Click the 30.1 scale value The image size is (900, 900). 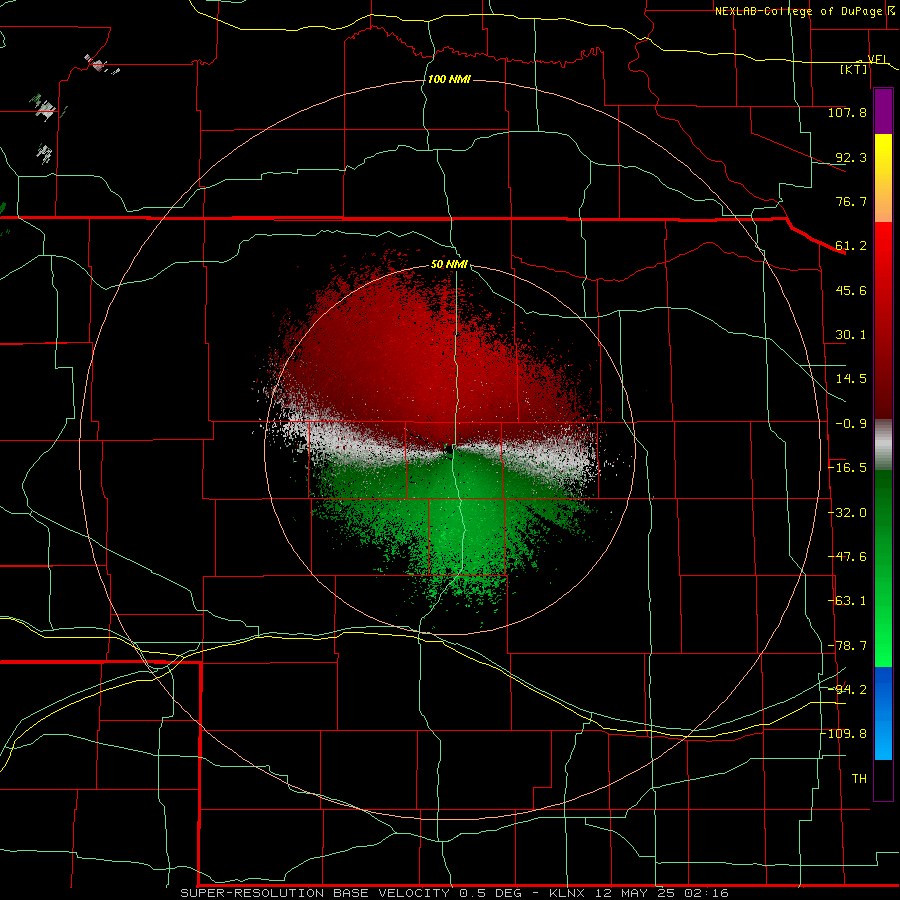851,335
